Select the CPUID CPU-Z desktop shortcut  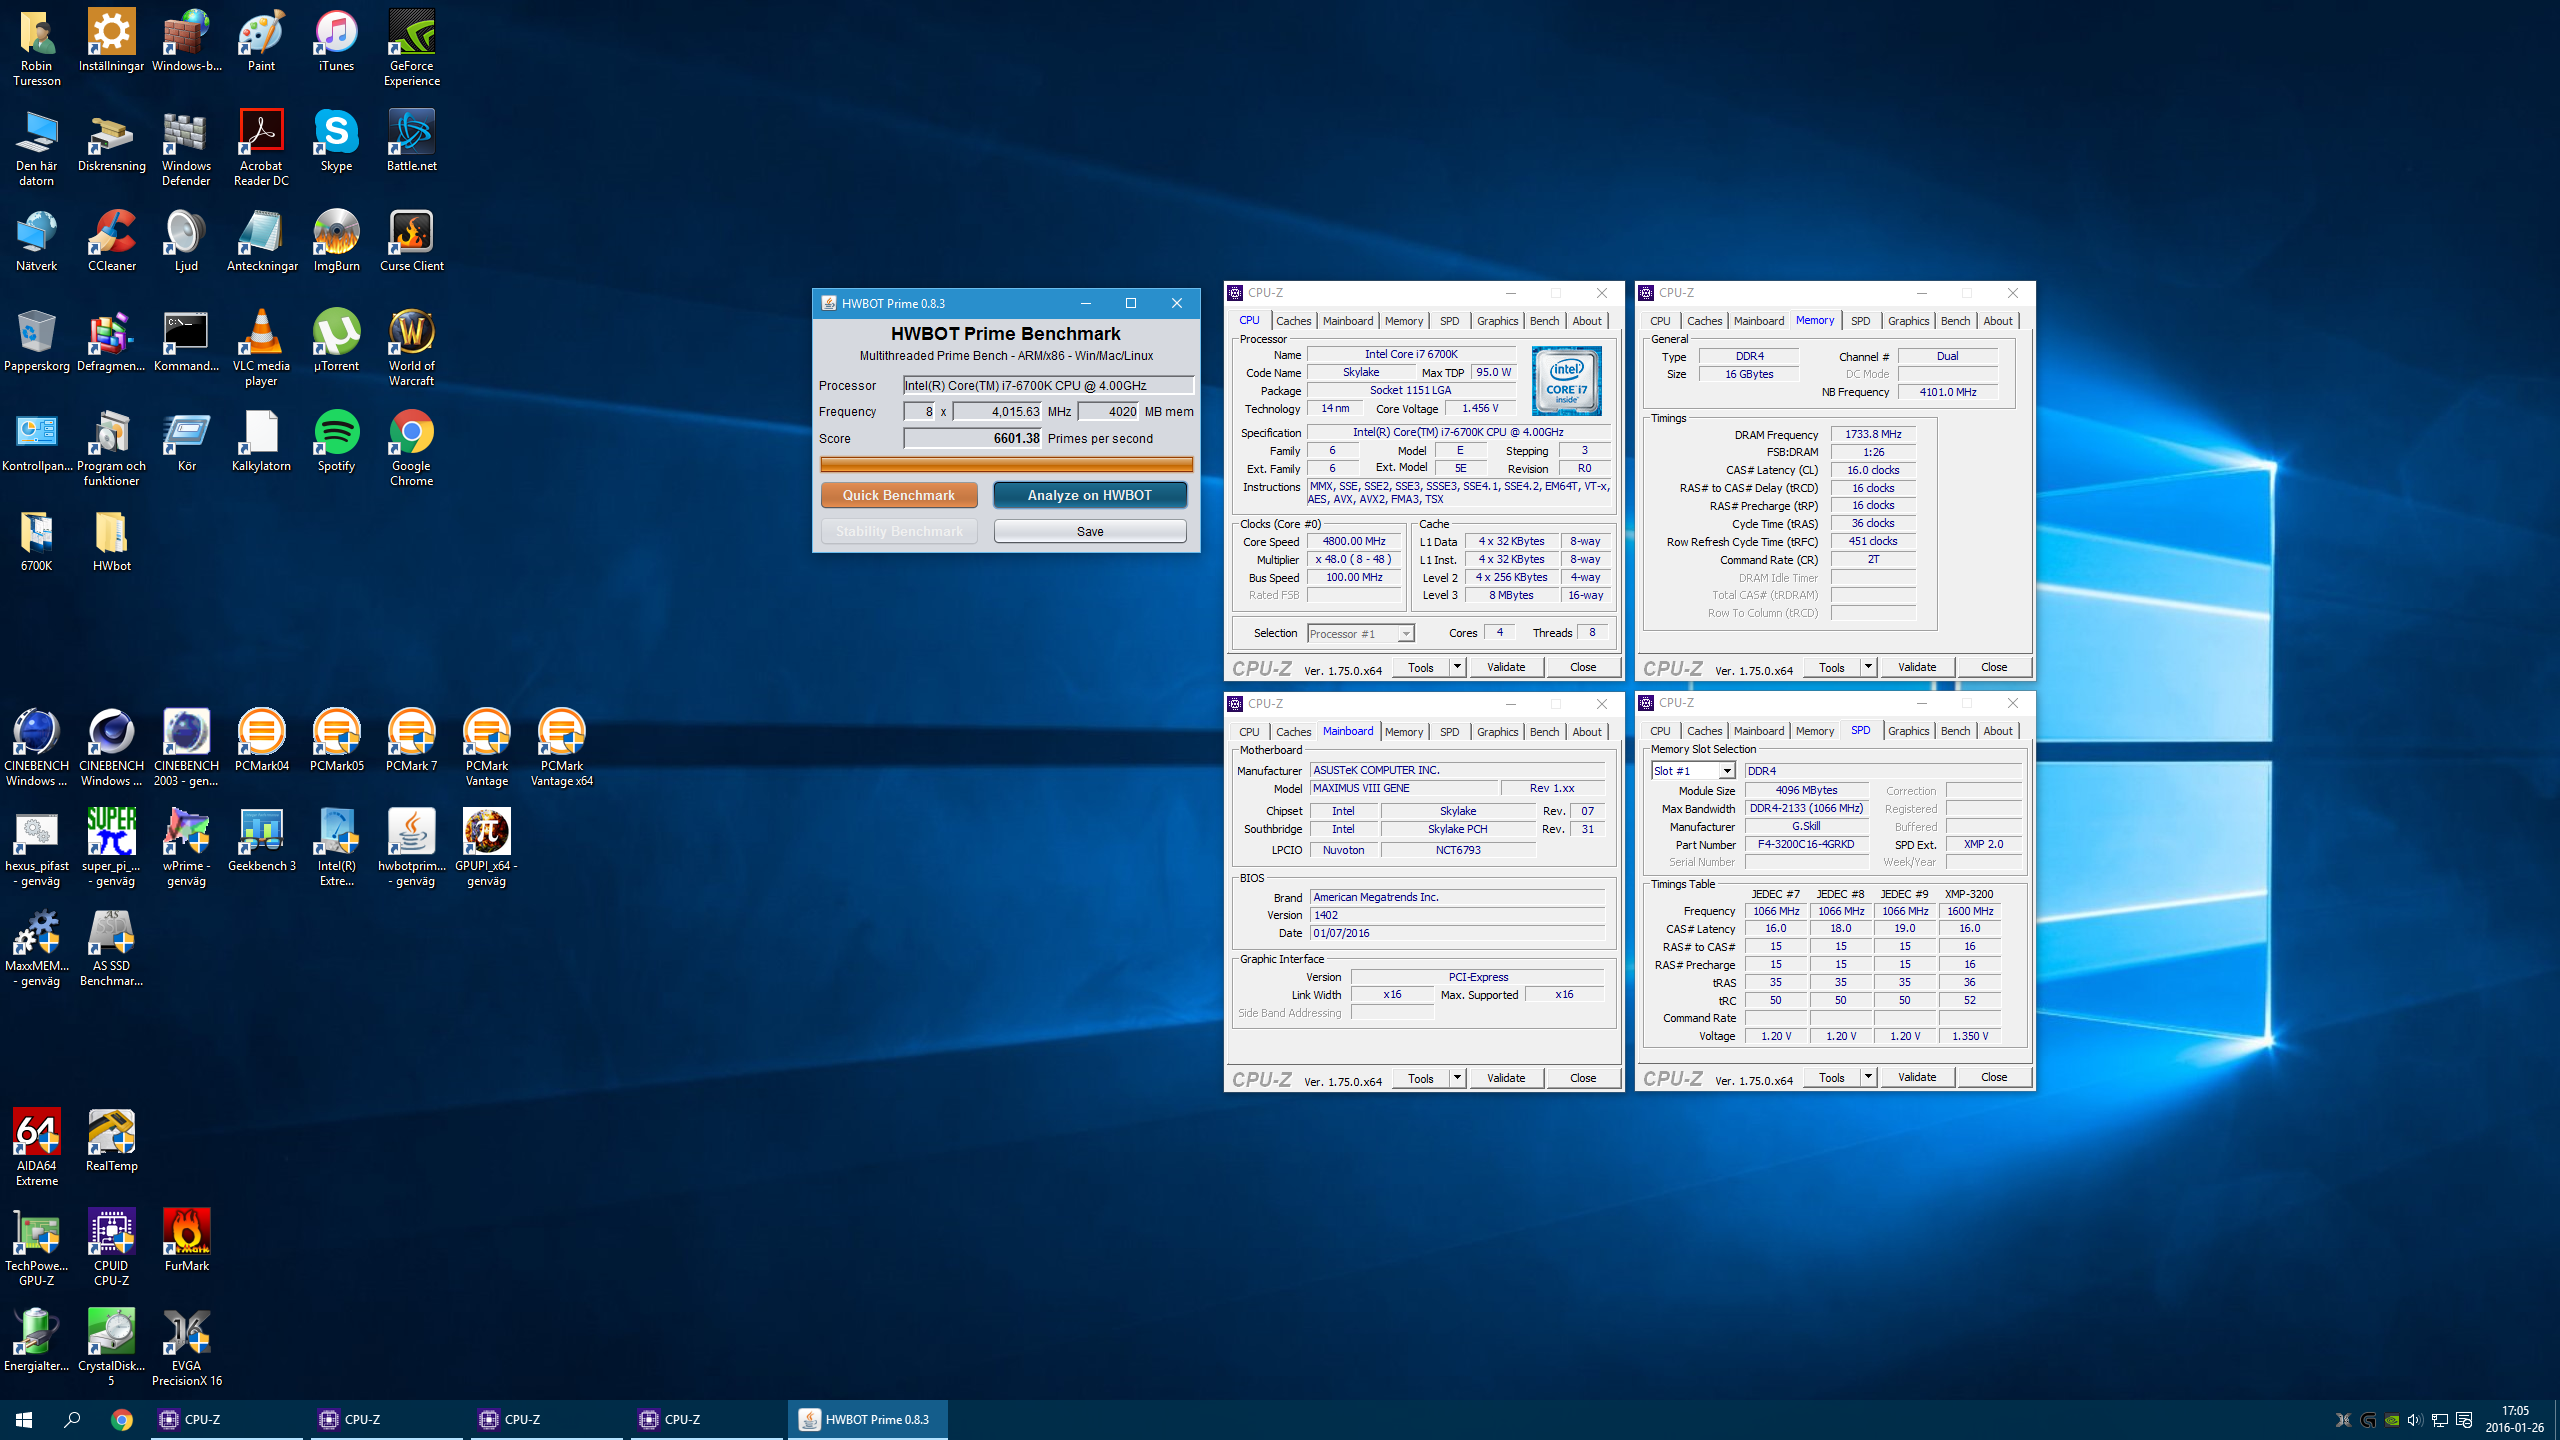[x=111, y=1247]
